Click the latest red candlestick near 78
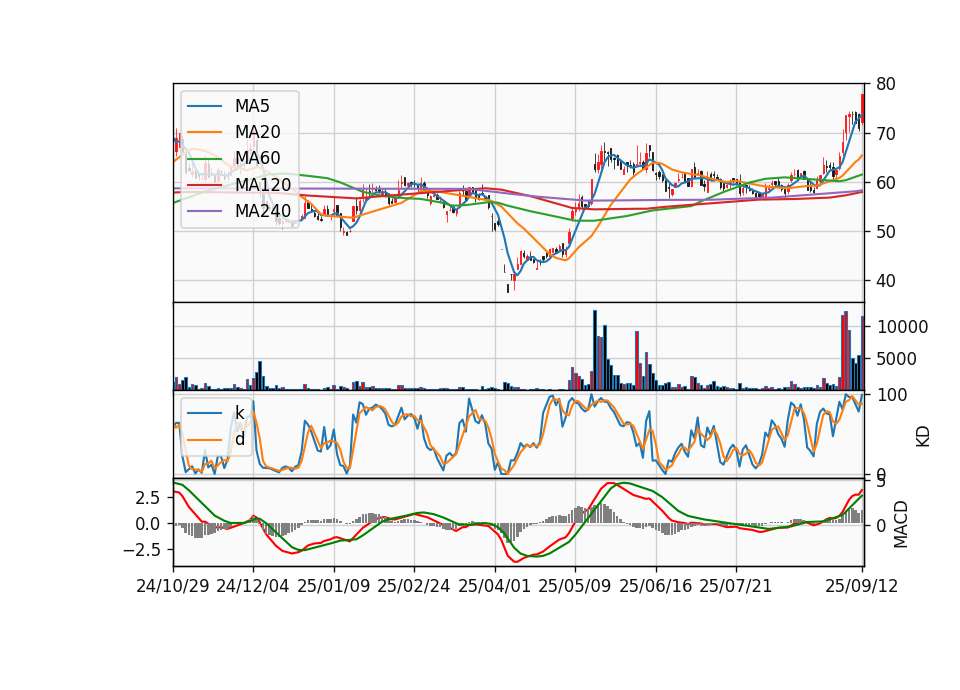 pos(863,108)
